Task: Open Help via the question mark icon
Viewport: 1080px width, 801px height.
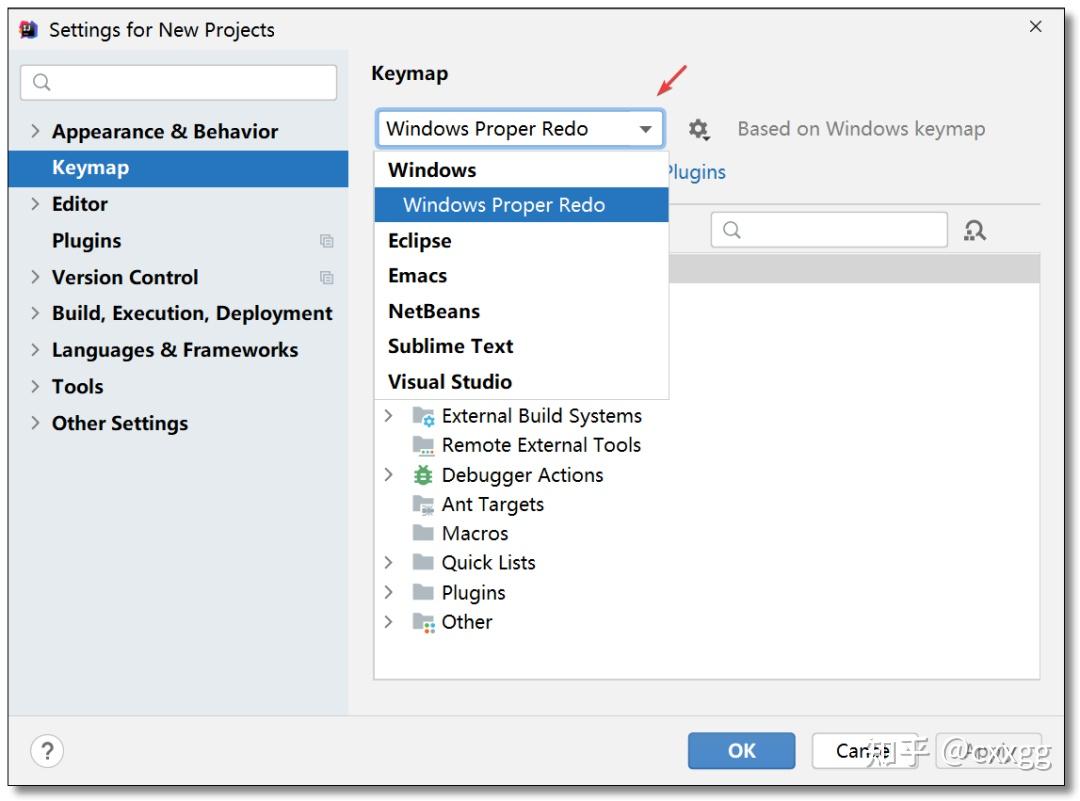Action: coord(47,749)
